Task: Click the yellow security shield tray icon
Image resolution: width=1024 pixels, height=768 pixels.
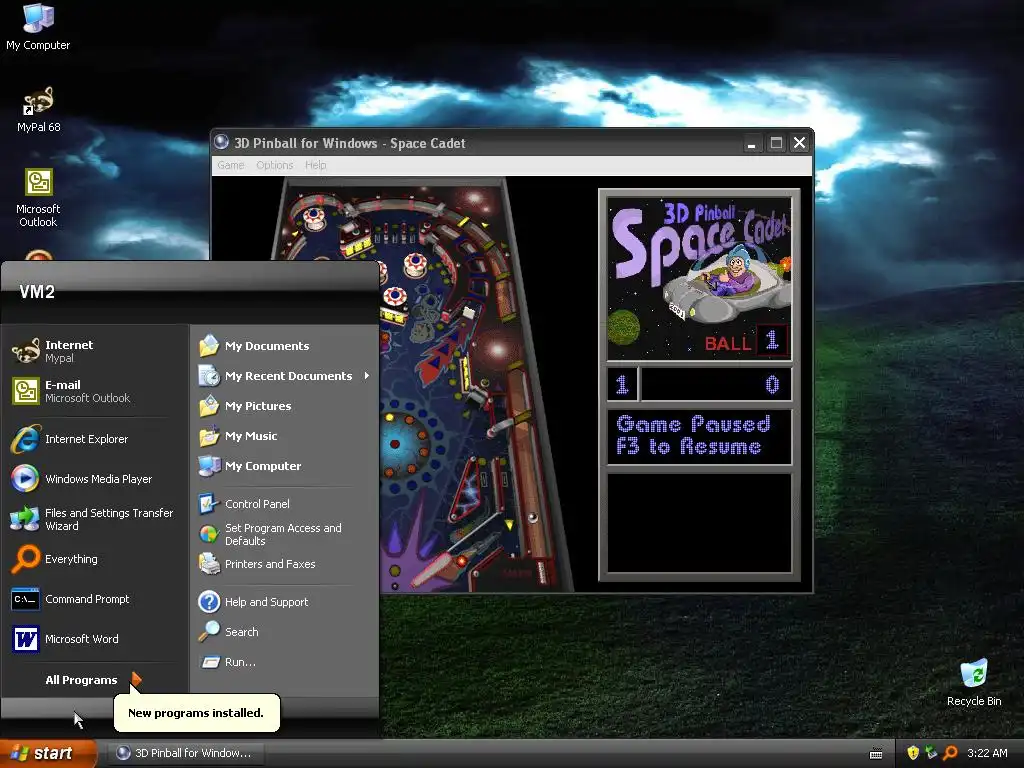Action: click(x=913, y=753)
